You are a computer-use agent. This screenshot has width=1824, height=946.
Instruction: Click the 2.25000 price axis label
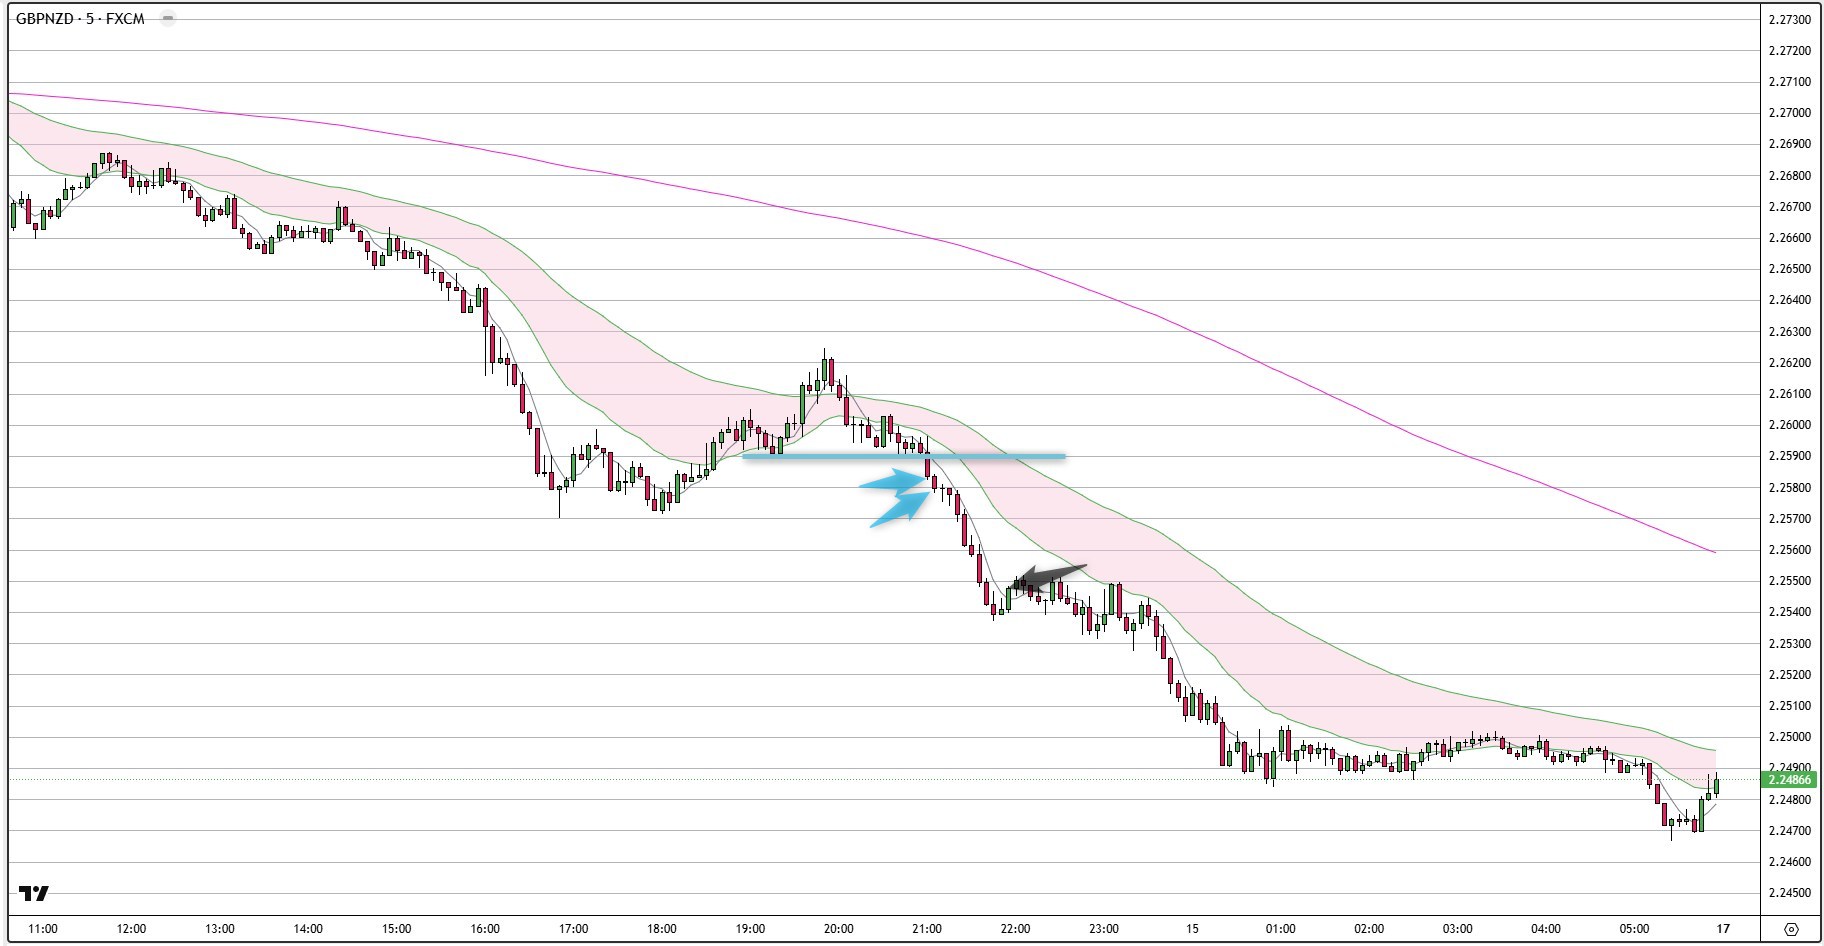(x=1789, y=737)
